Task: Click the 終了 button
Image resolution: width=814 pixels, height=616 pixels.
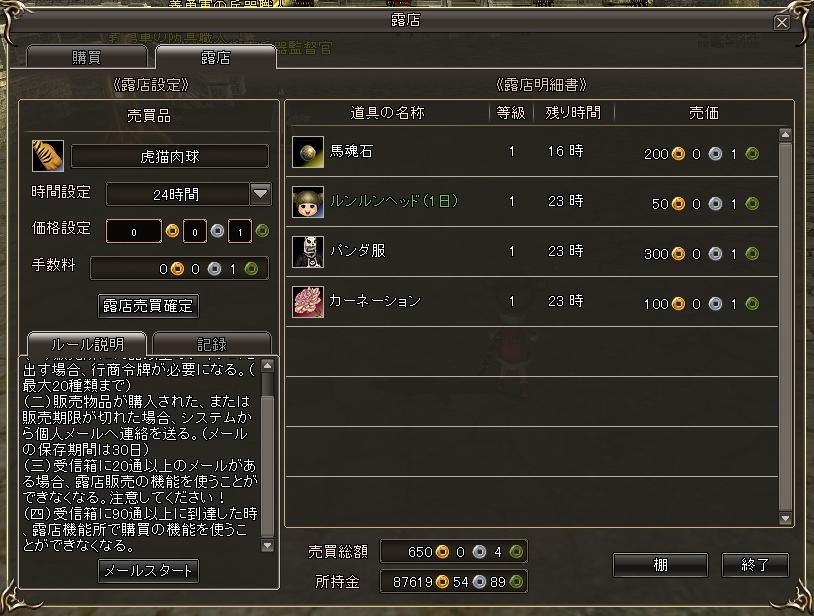Action: point(755,565)
